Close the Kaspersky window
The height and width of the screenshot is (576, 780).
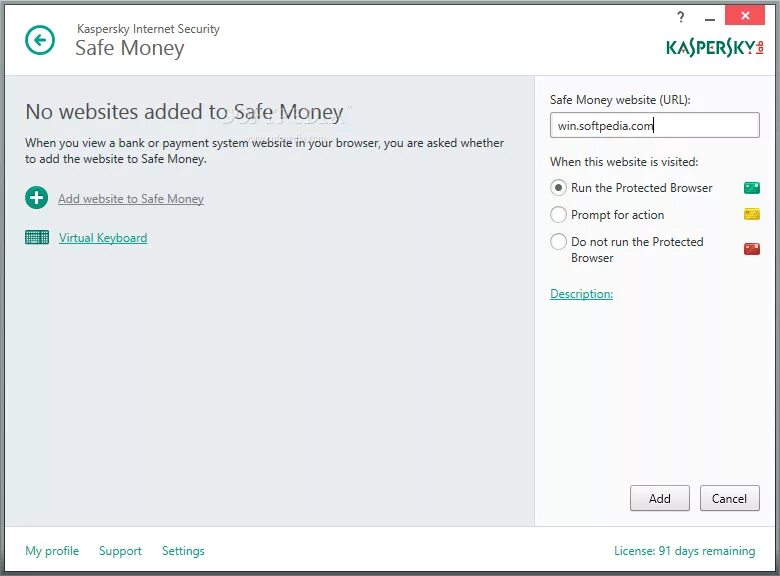[745, 16]
